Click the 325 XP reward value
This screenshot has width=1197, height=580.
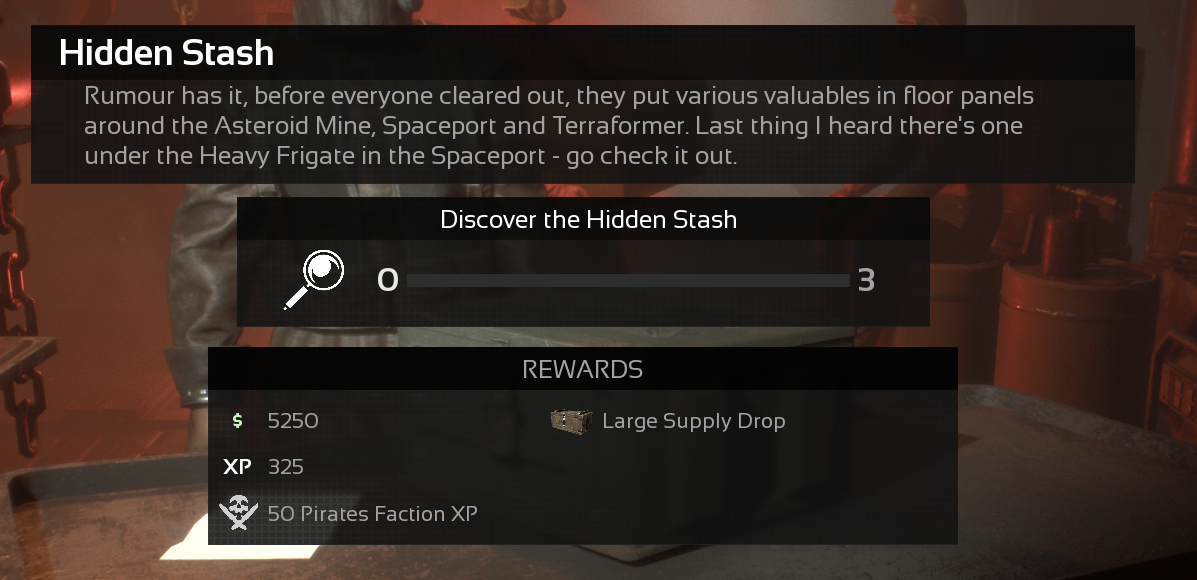[x=286, y=467]
